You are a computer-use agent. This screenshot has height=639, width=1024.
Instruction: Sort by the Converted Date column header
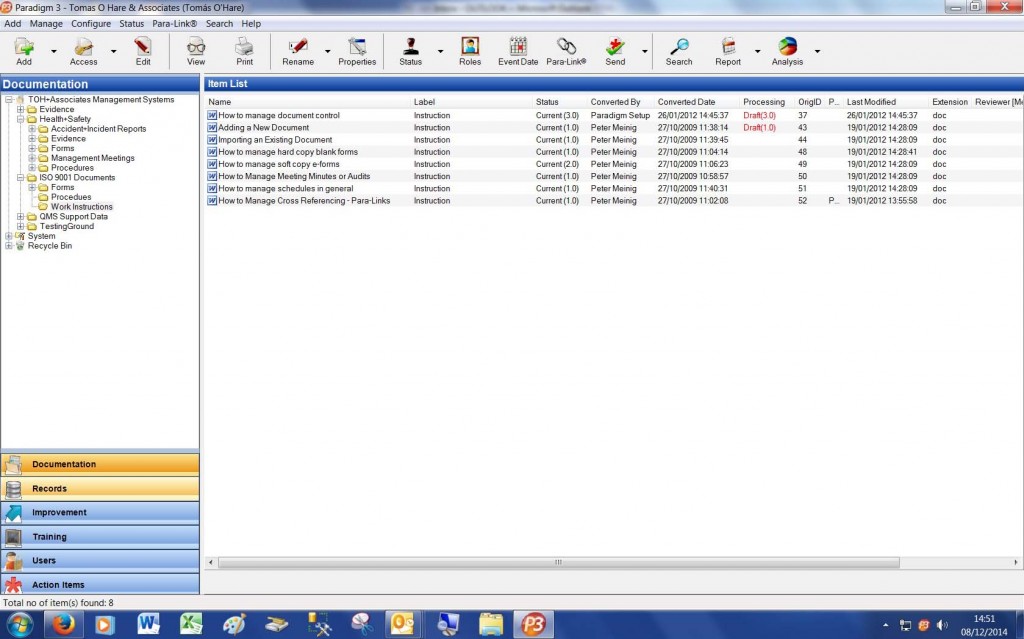(x=686, y=102)
